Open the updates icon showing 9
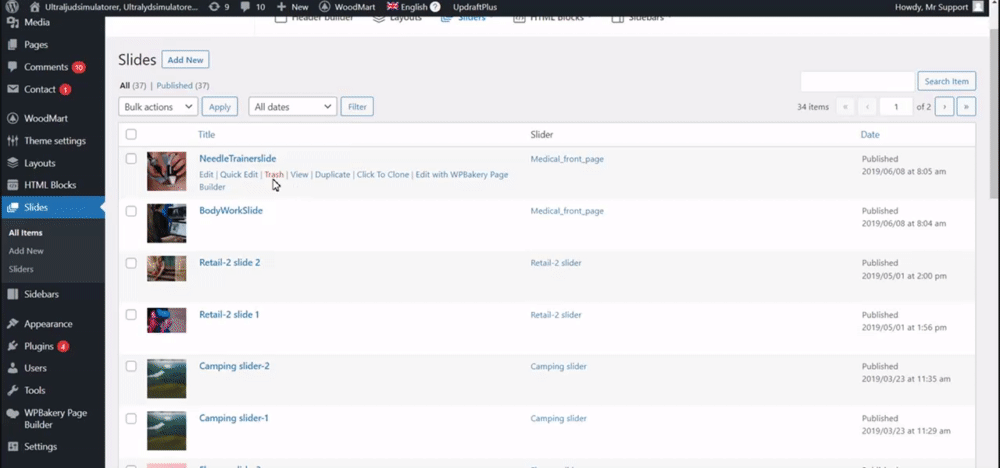This screenshot has width=1000, height=468. point(213,7)
